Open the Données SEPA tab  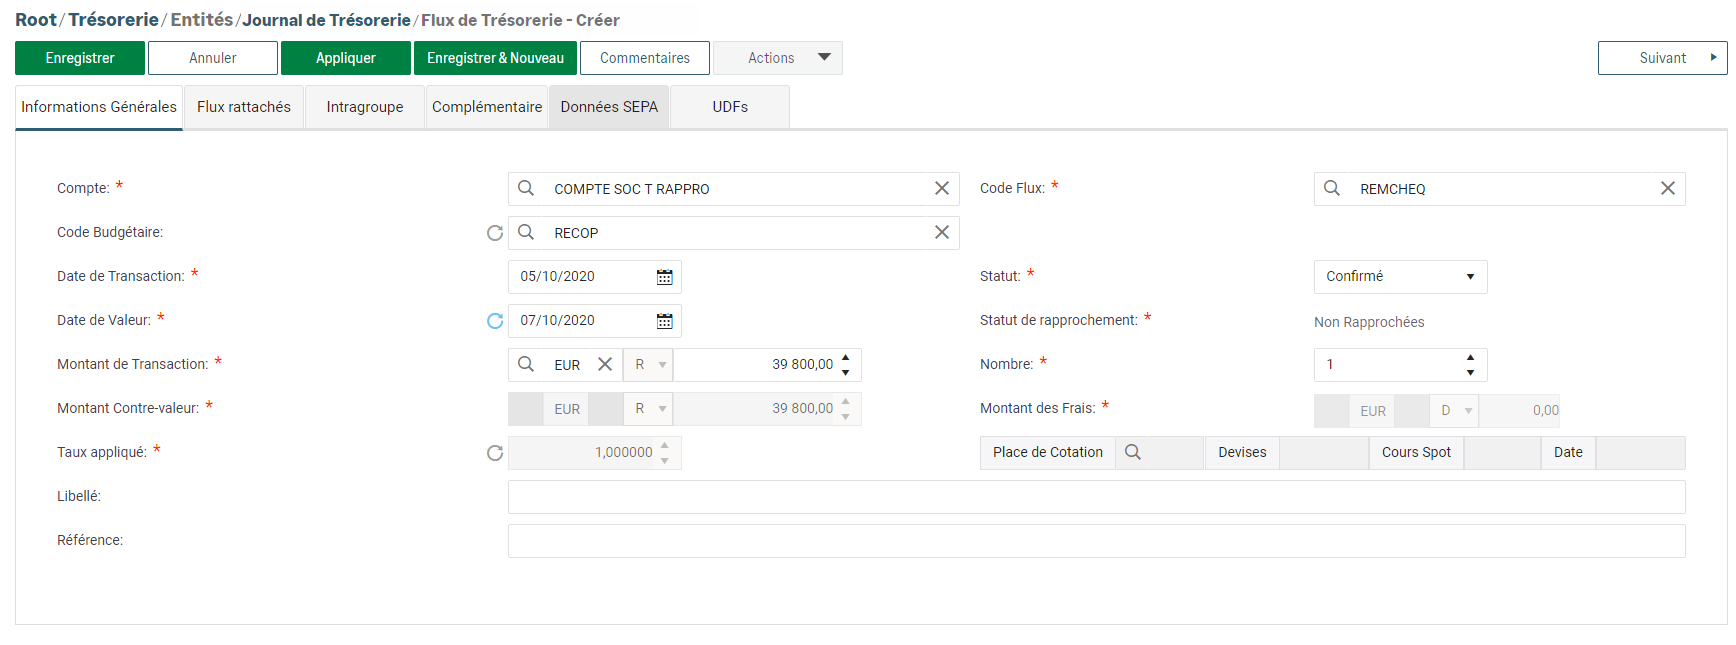(x=608, y=107)
